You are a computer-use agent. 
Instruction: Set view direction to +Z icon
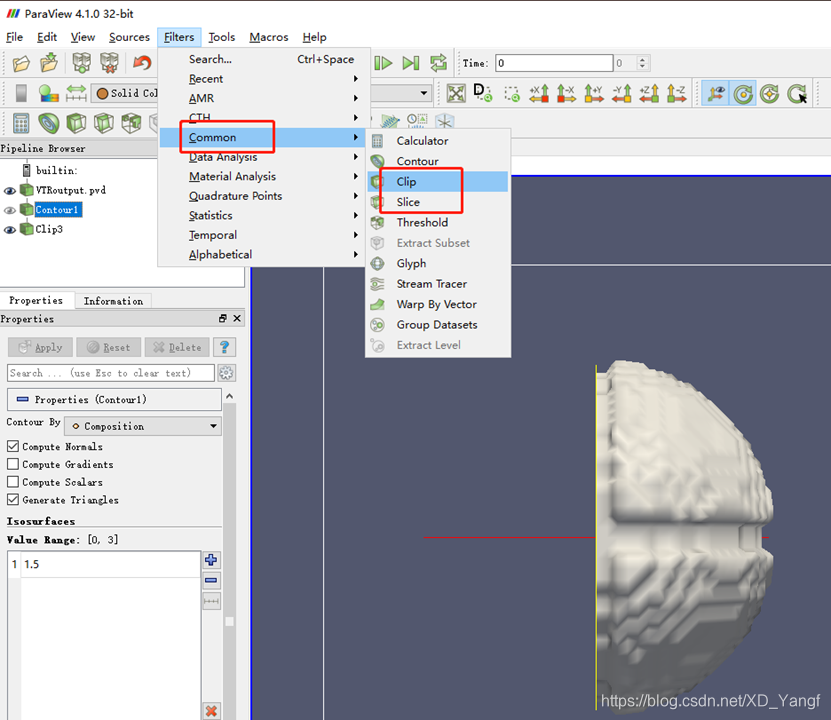tap(649, 93)
